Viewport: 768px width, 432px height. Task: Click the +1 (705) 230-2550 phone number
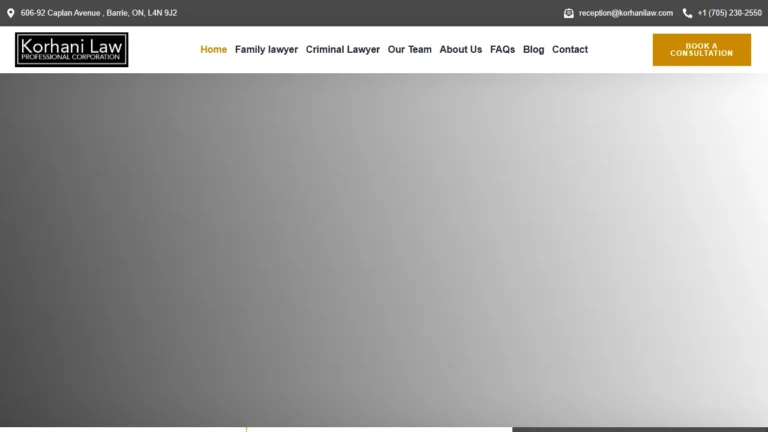click(729, 13)
